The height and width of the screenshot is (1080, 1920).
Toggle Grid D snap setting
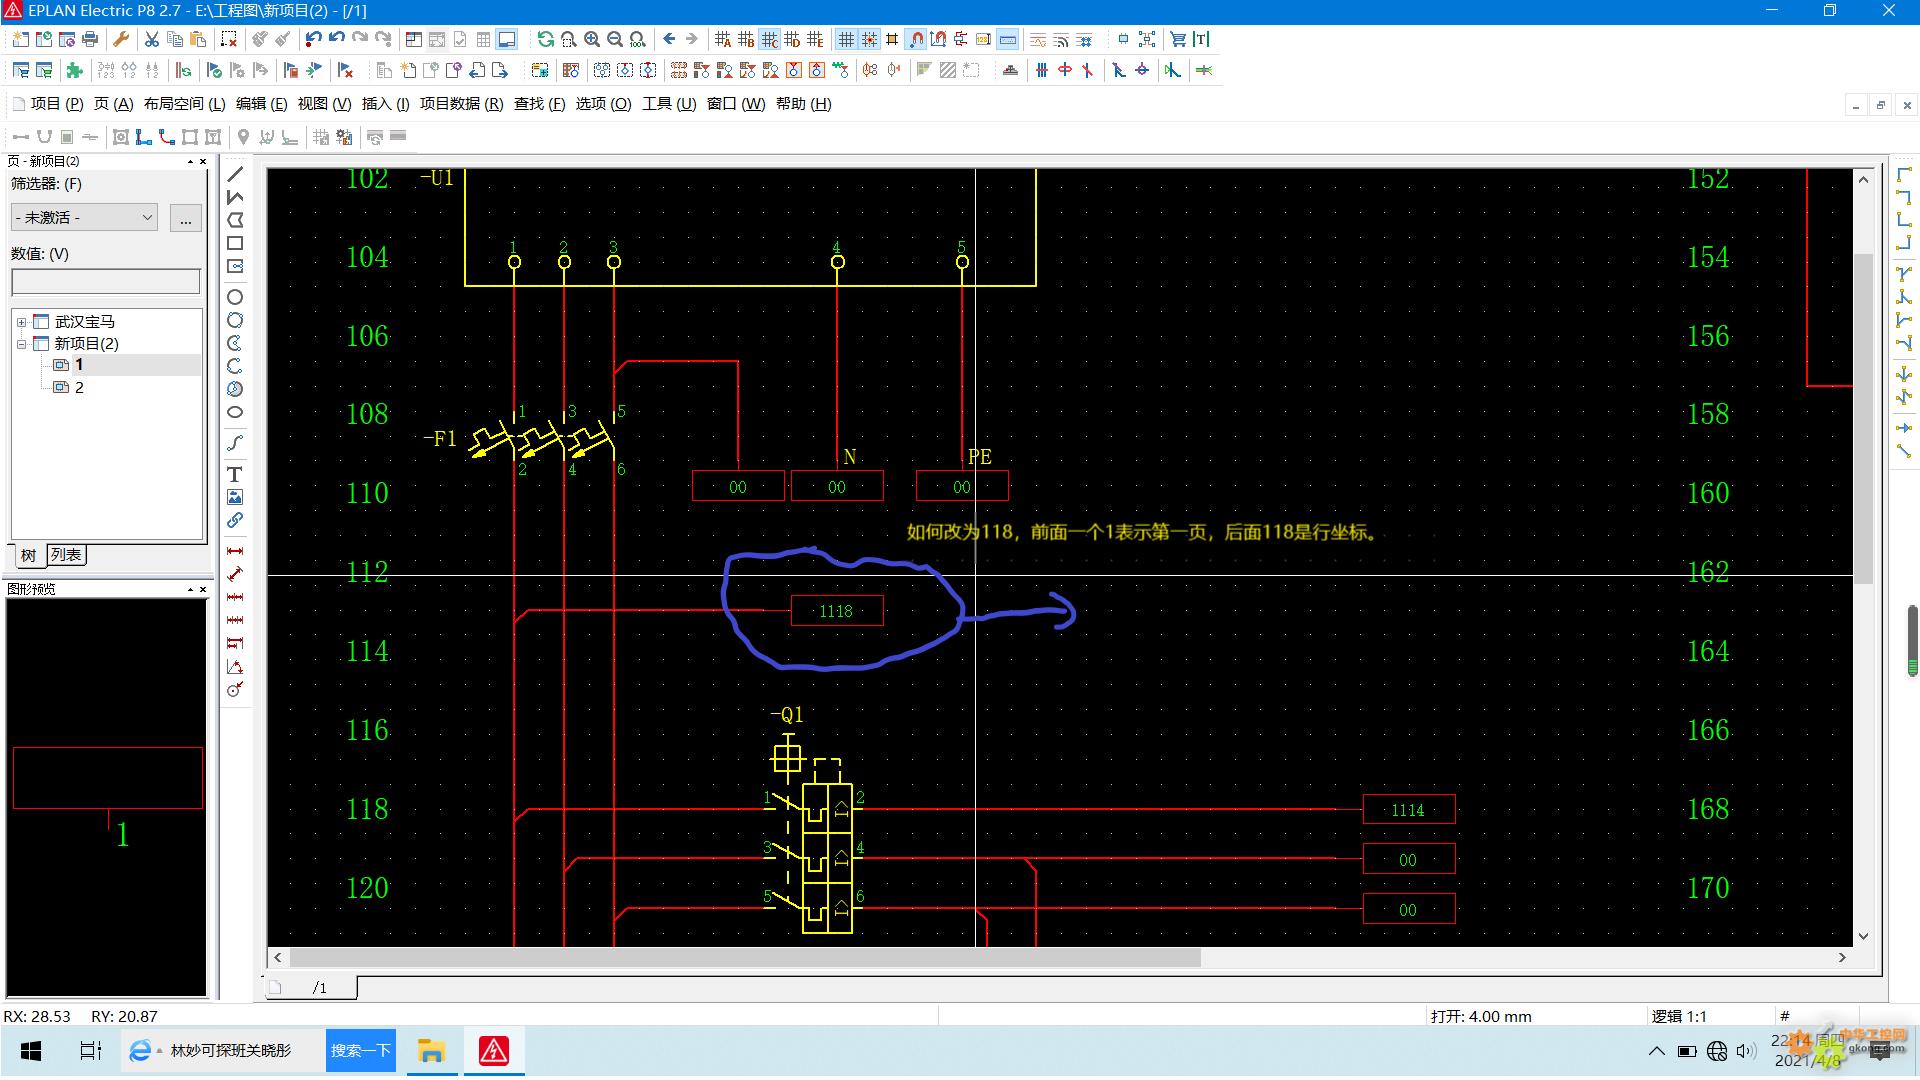pyautogui.click(x=792, y=39)
